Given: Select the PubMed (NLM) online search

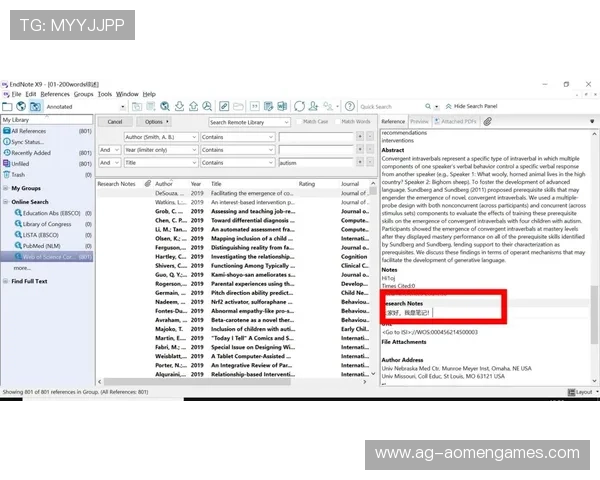Looking at the screenshot, I should click(40, 246).
